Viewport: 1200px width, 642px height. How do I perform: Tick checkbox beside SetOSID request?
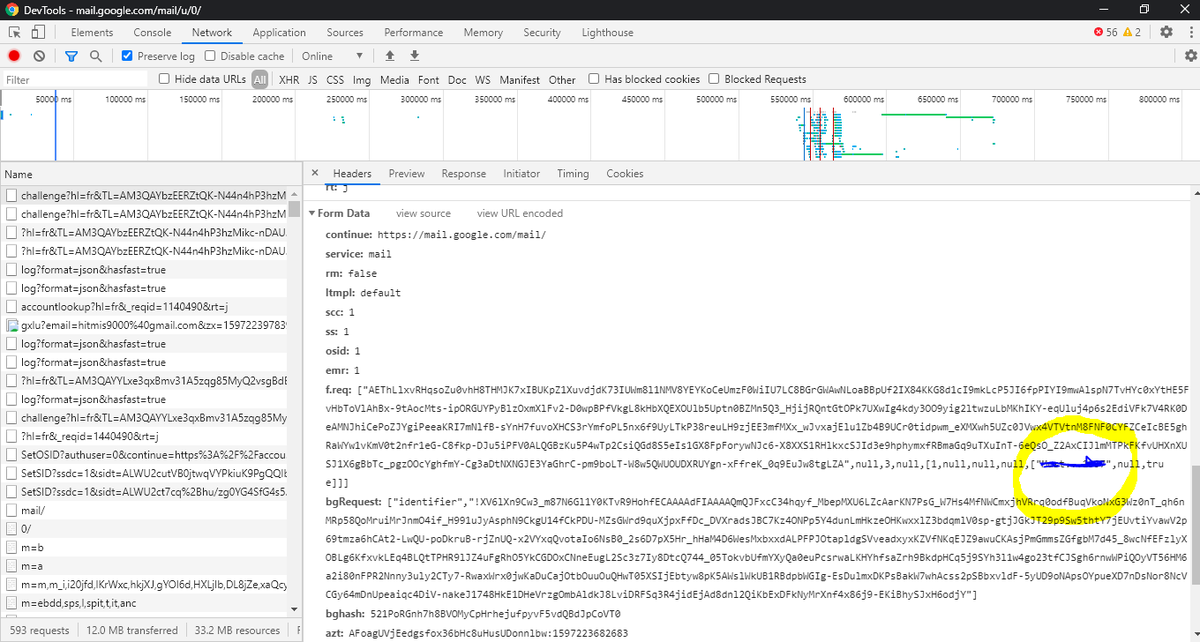tap(12, 455)
